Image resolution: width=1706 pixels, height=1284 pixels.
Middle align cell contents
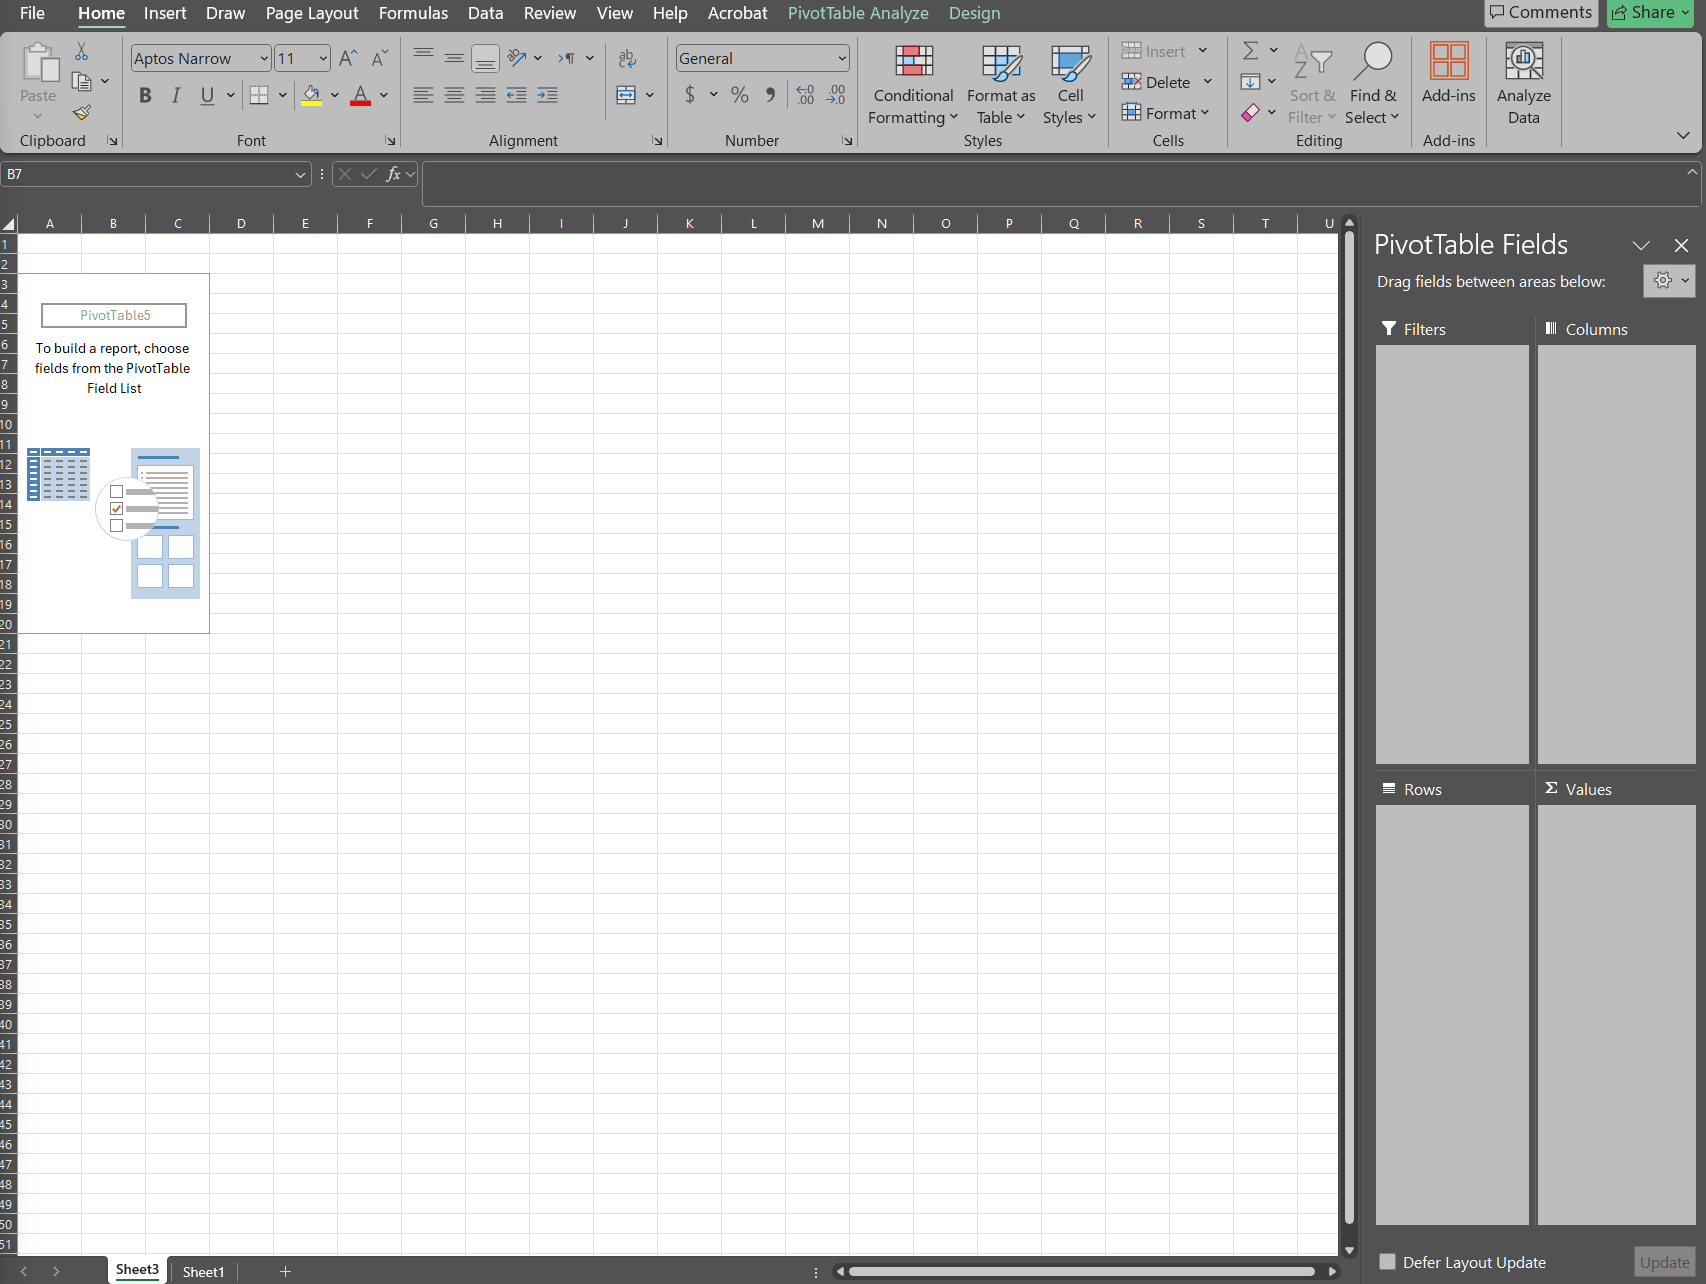454,58
